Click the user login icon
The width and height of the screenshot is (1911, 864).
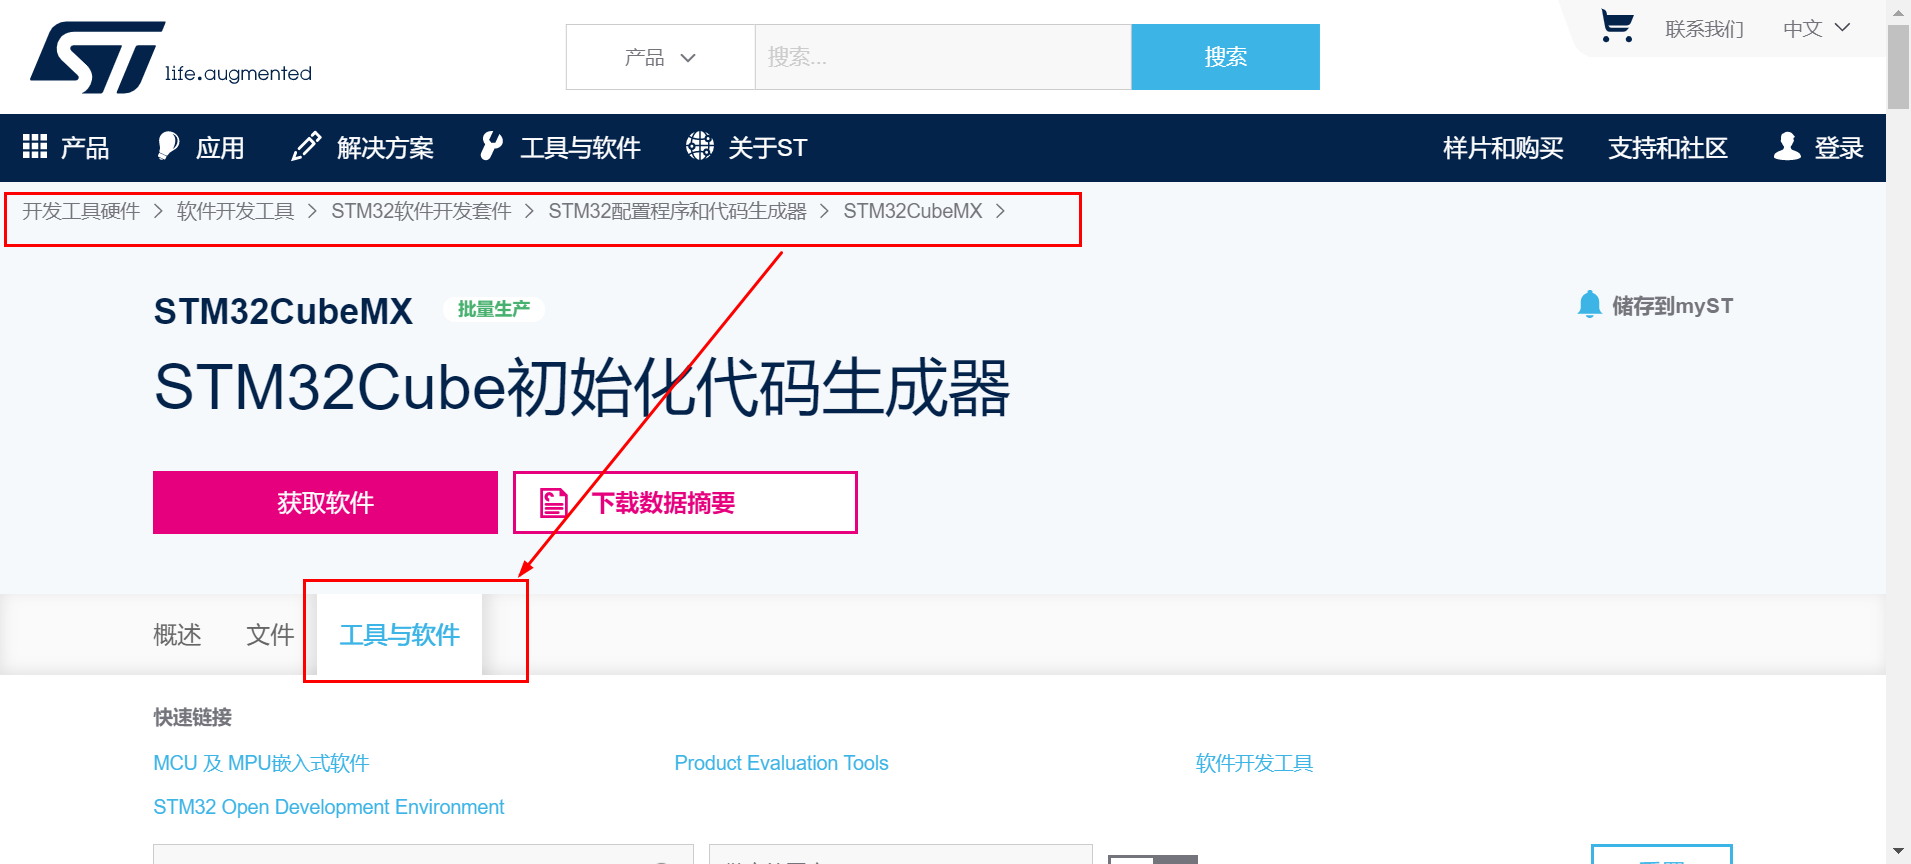click(x=1787, y=146)
